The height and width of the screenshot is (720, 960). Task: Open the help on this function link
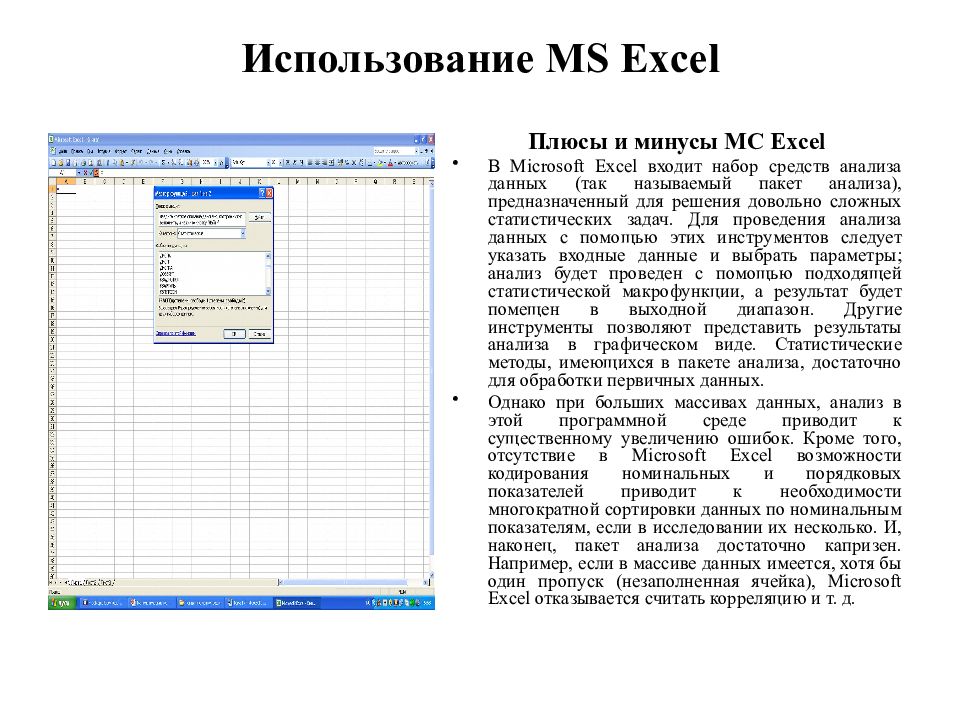(176, 334)
